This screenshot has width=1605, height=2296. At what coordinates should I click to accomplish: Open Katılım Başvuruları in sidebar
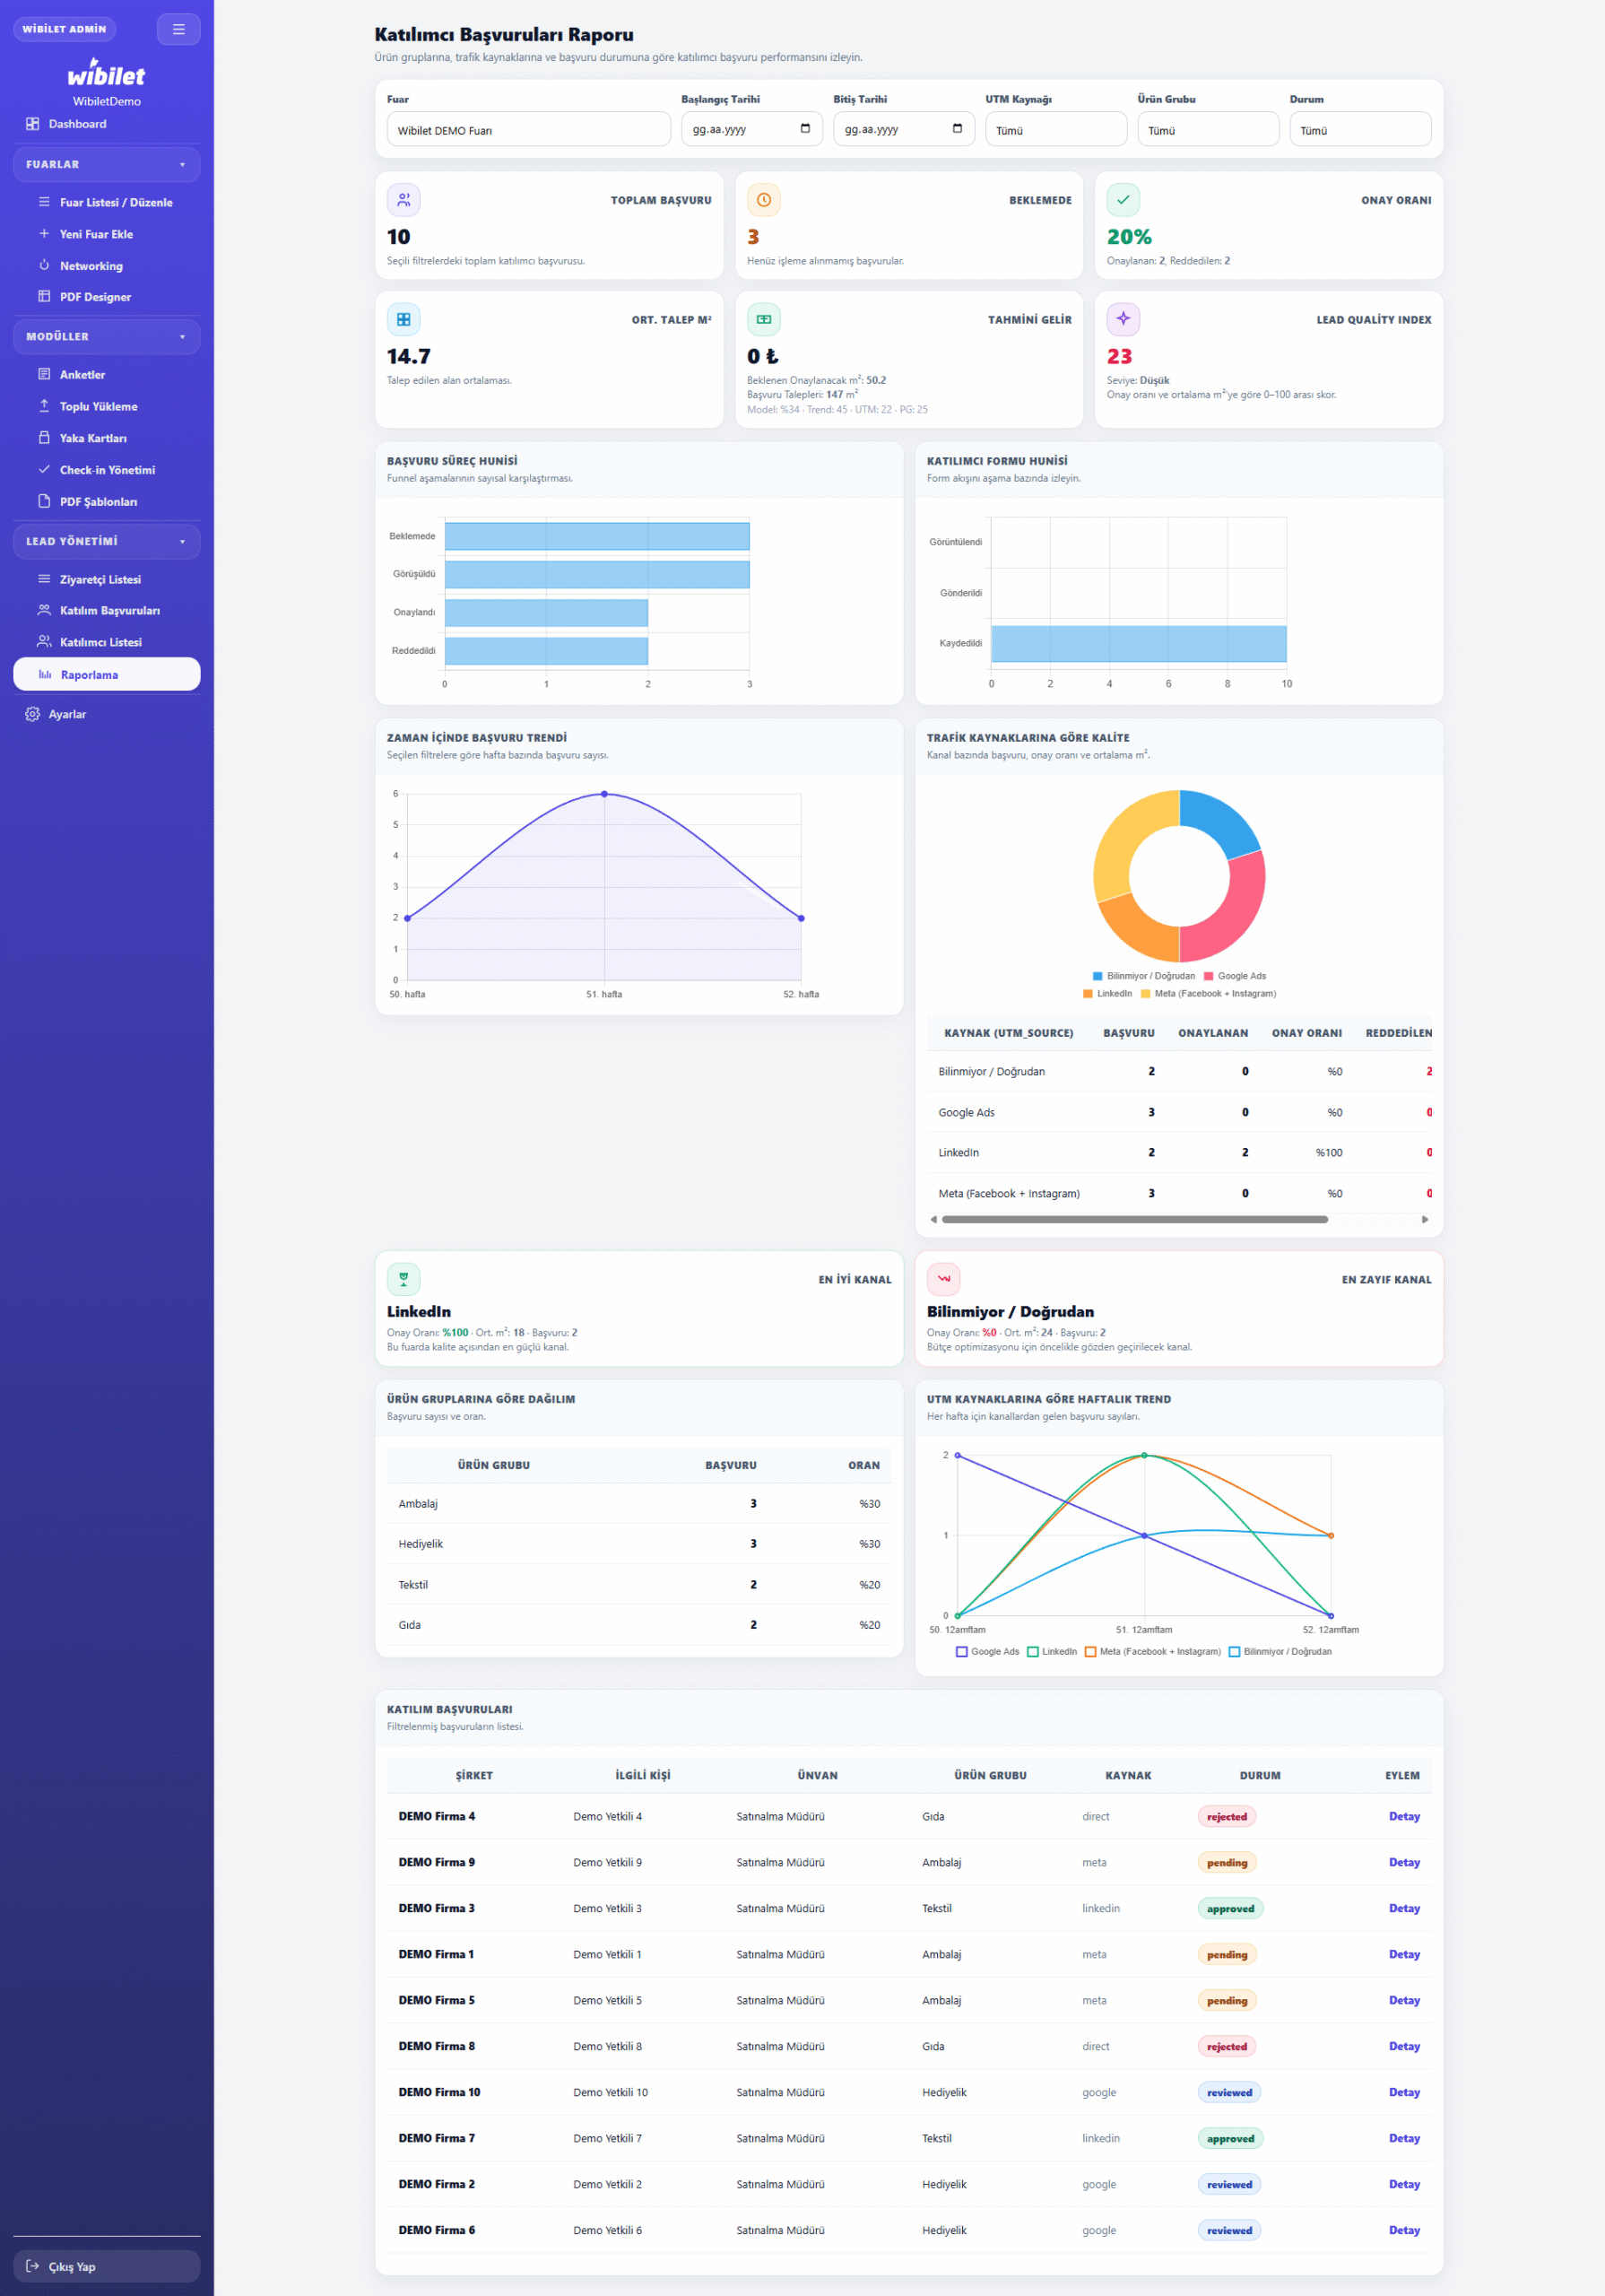coord(109,610)
